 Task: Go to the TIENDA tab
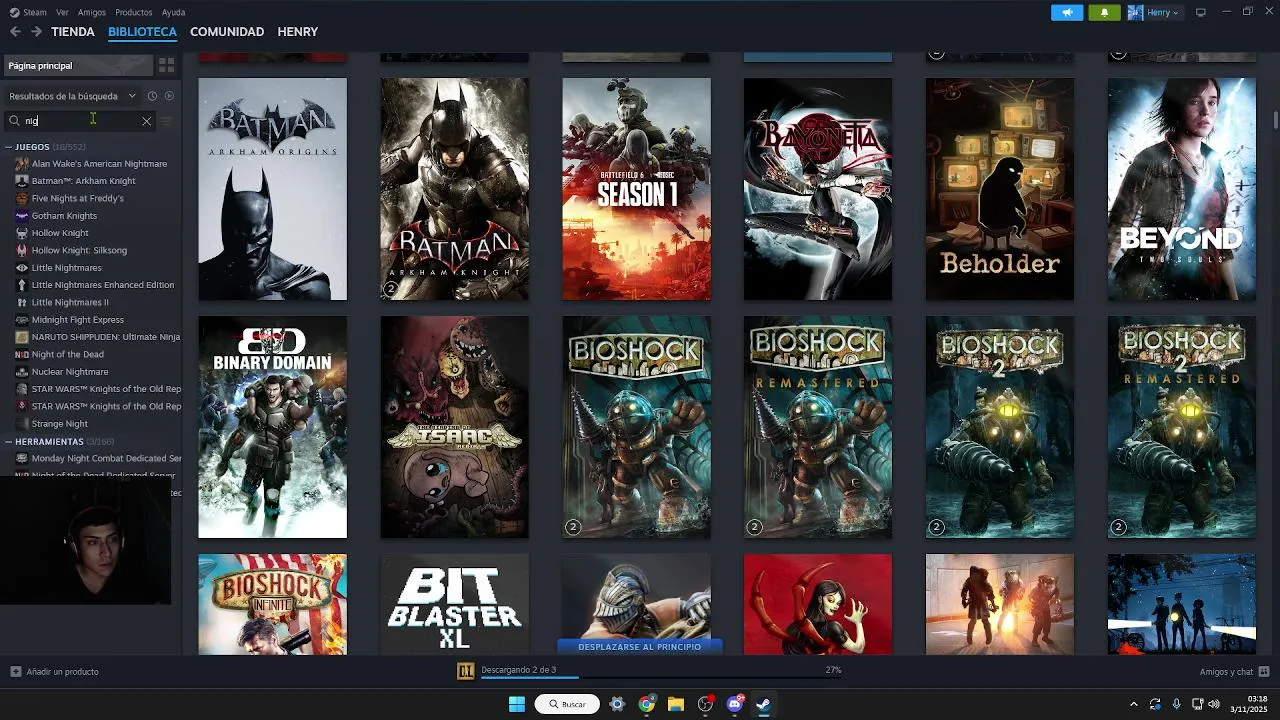73,32
